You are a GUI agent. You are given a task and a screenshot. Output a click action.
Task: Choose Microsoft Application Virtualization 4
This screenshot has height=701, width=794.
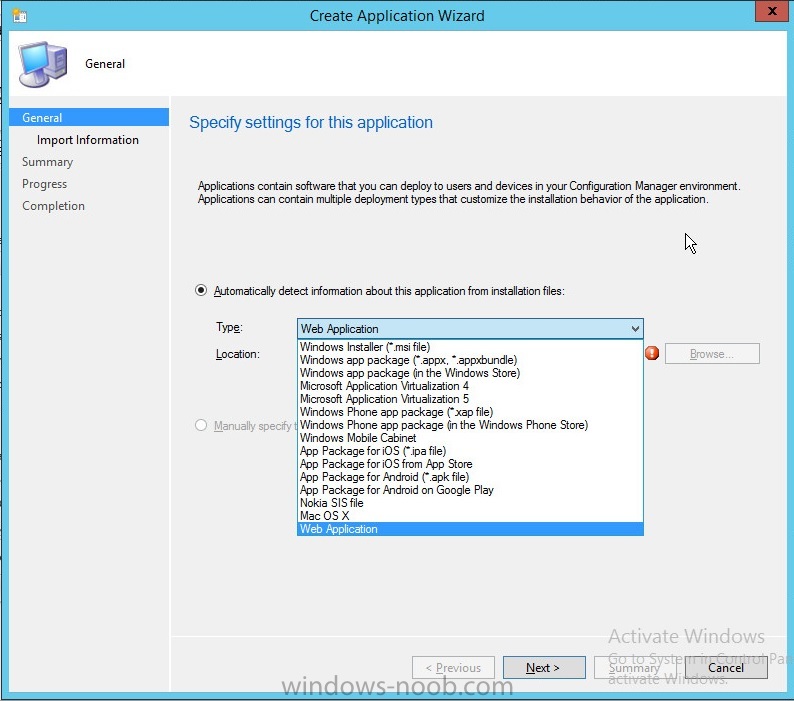coord(470,386)
